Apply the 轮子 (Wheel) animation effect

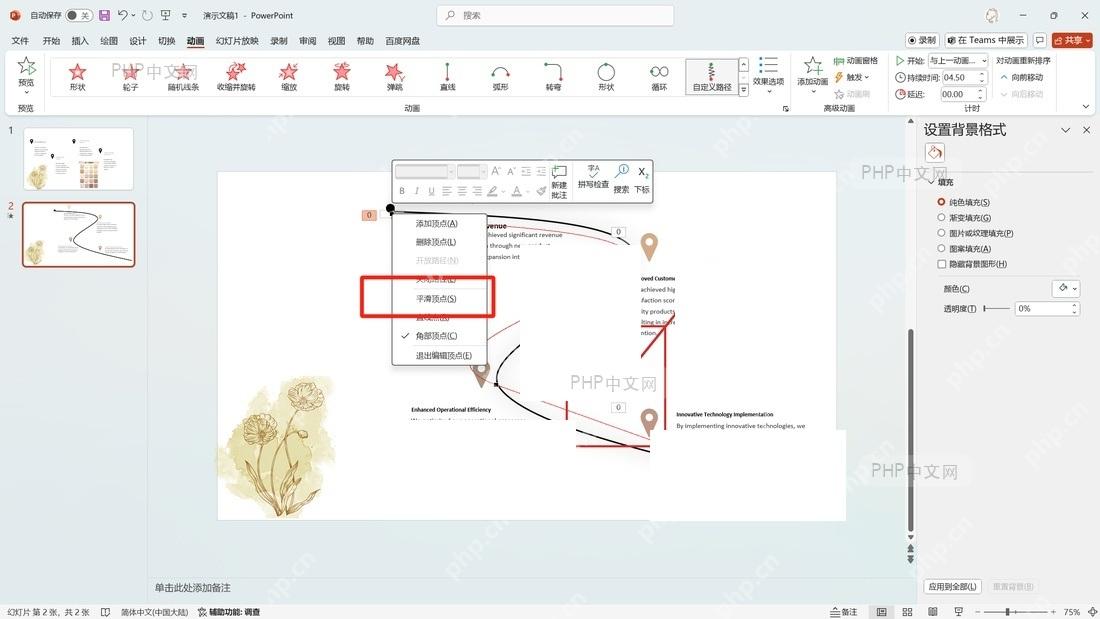click(130, 76)
